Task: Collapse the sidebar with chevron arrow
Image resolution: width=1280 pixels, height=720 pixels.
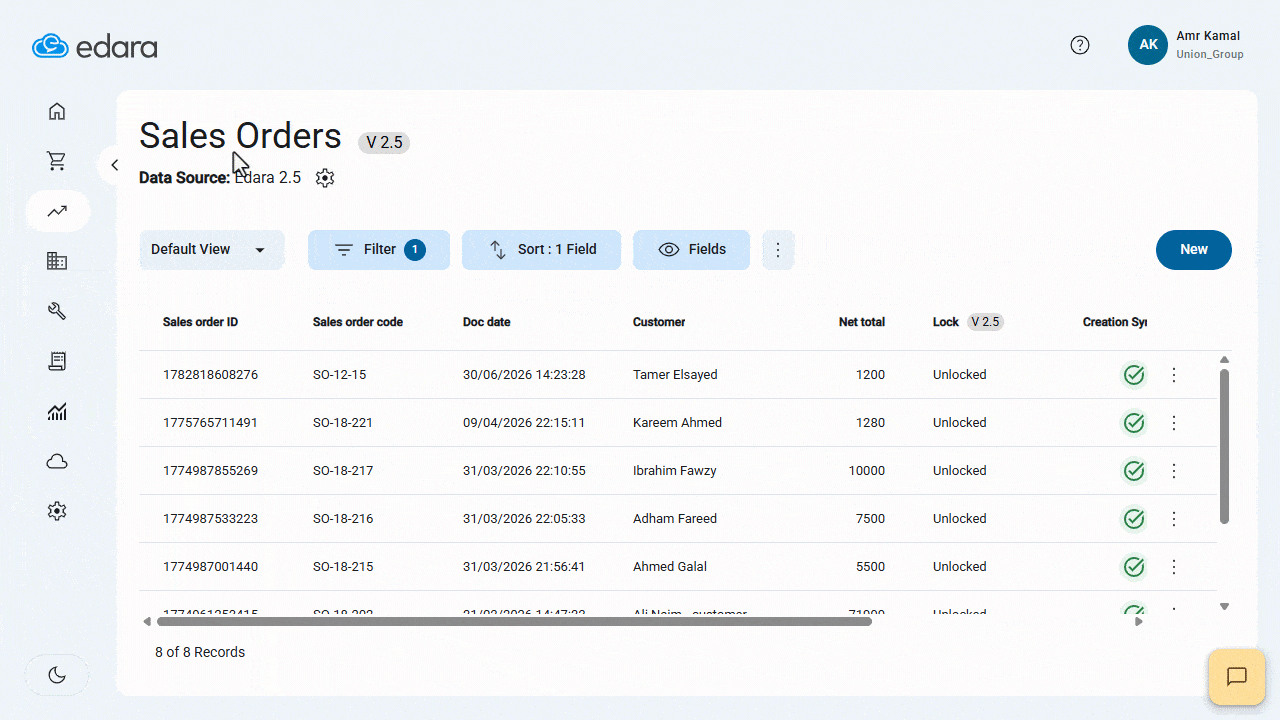Action: click(x=114, y=165)
